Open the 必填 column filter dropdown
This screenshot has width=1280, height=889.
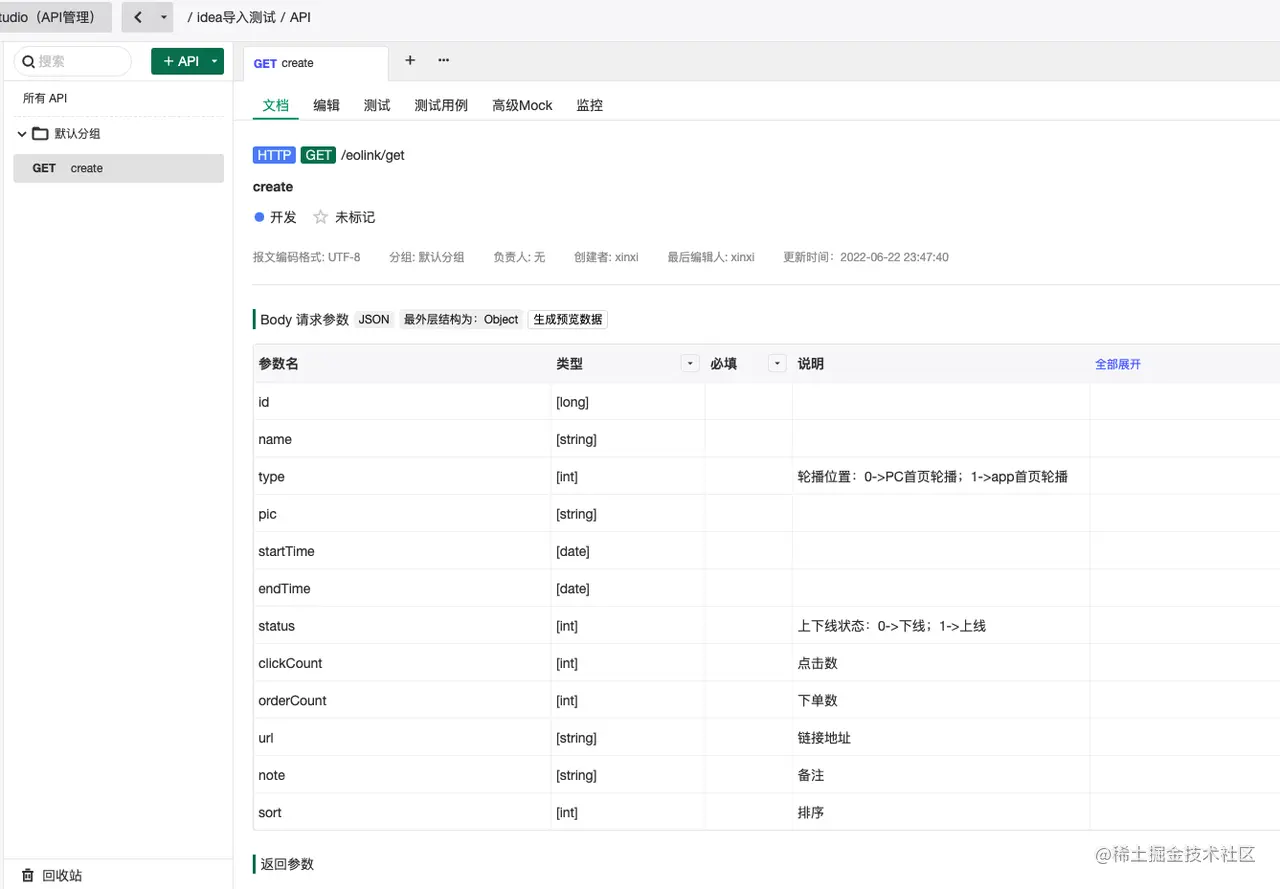(x=777, y=364)
